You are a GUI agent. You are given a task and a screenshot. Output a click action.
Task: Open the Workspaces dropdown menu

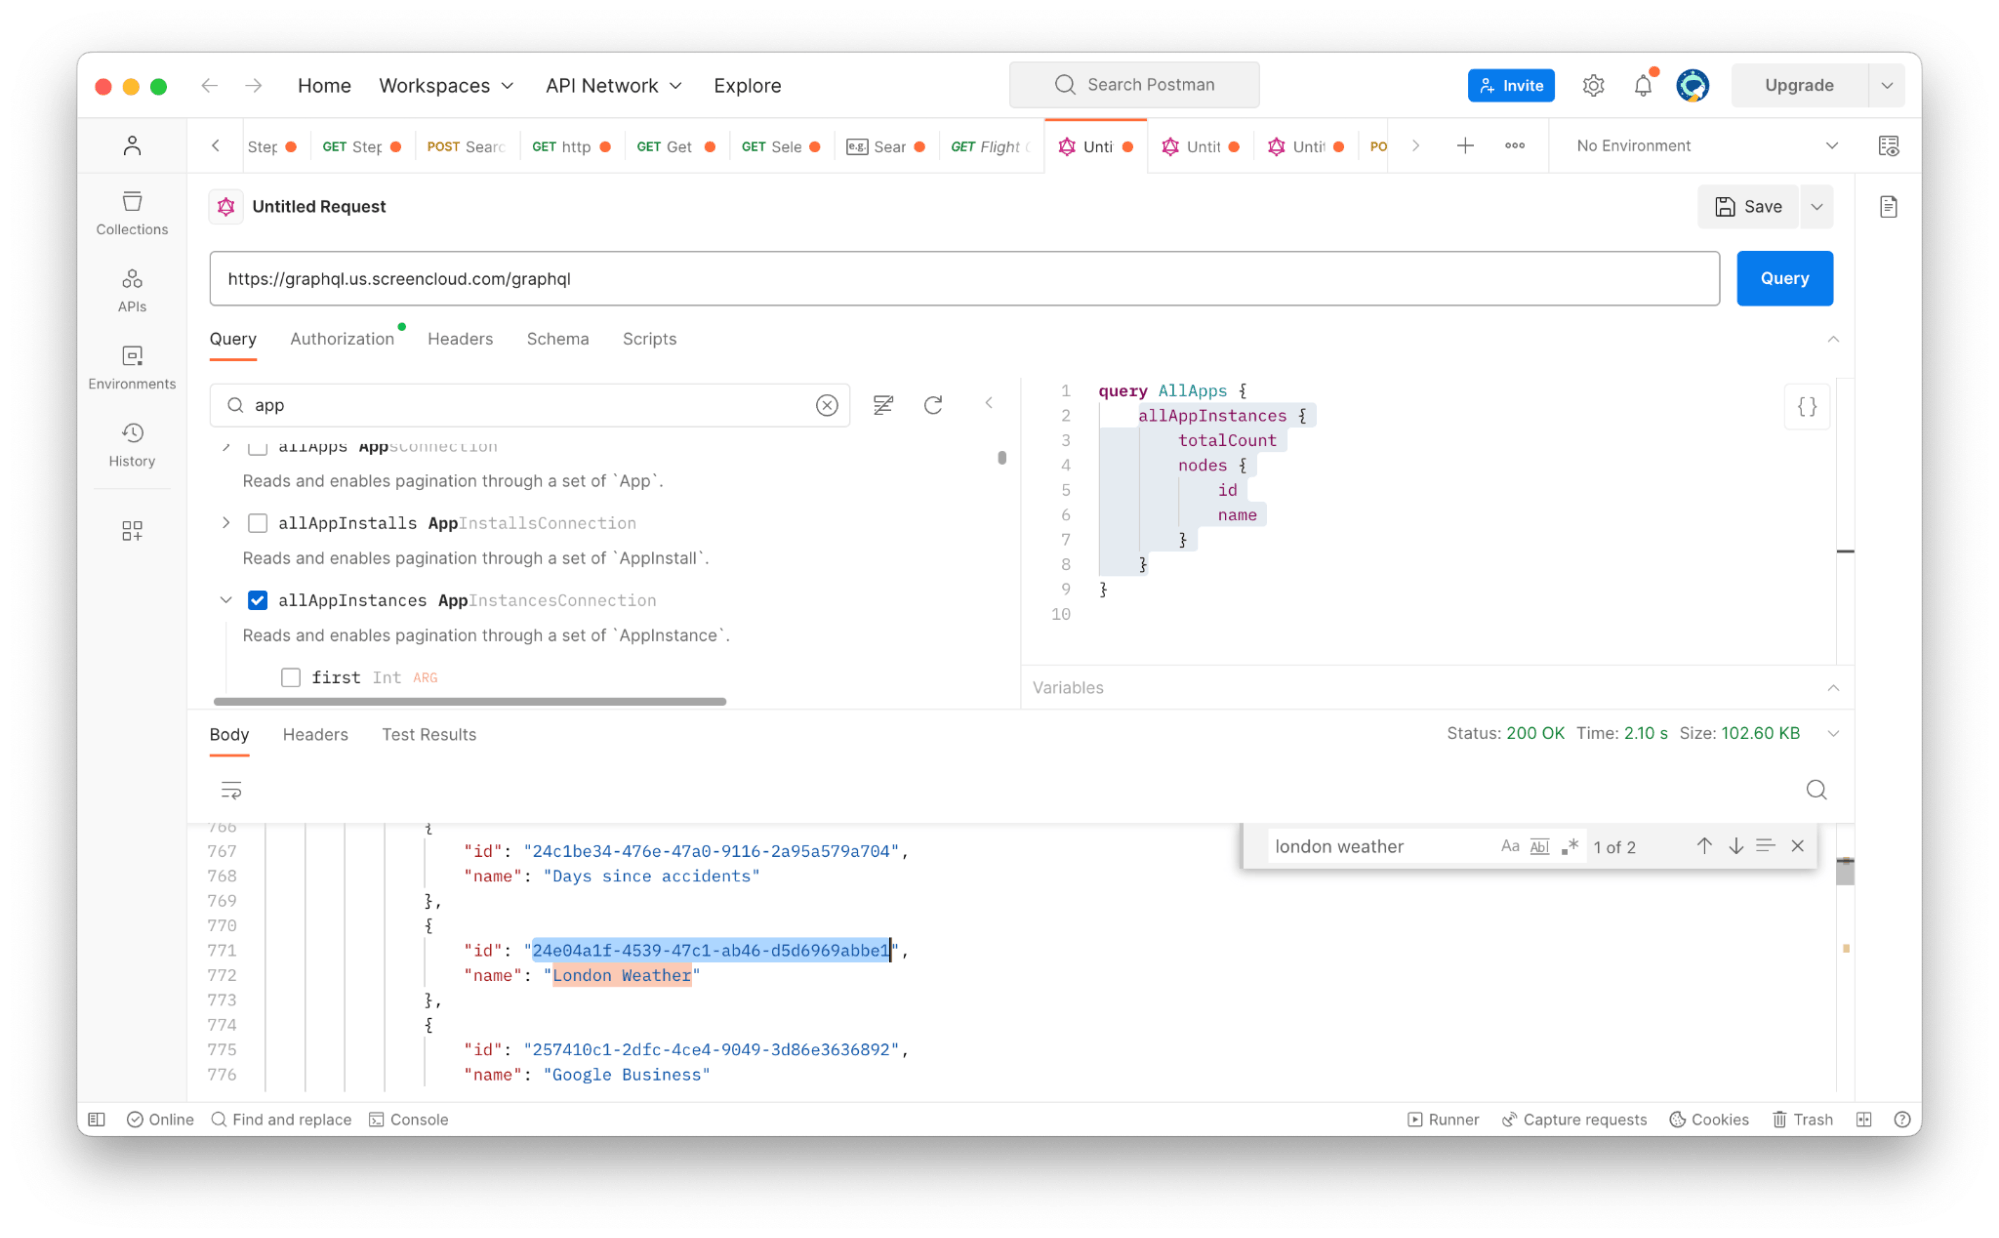pos(446,86)
